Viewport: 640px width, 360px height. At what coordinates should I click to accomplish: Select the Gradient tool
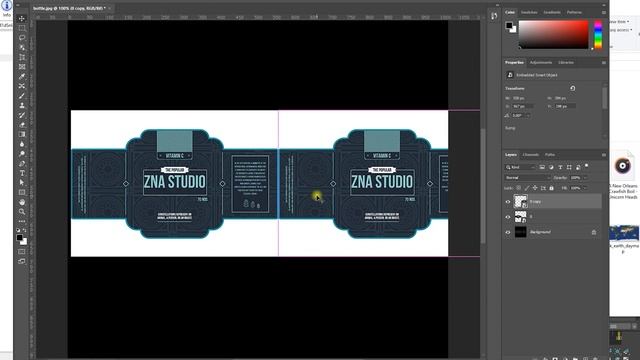(x=22, y=134)
